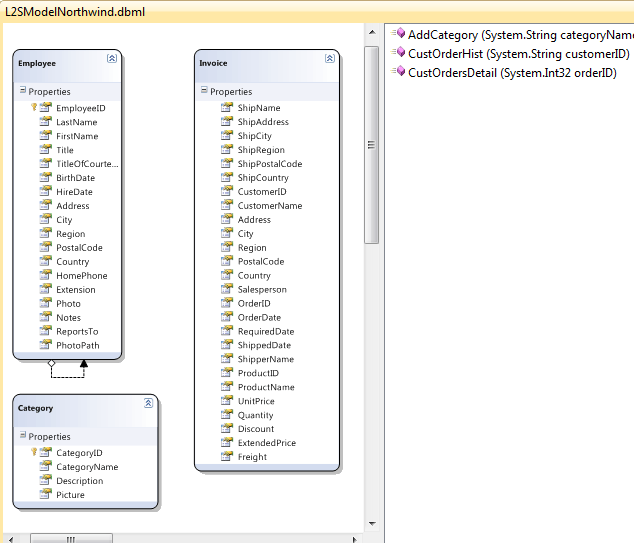Screen dimensions: 634x543
Task: Select the ShipRegion property in Invoice
Action: (261, 150)
